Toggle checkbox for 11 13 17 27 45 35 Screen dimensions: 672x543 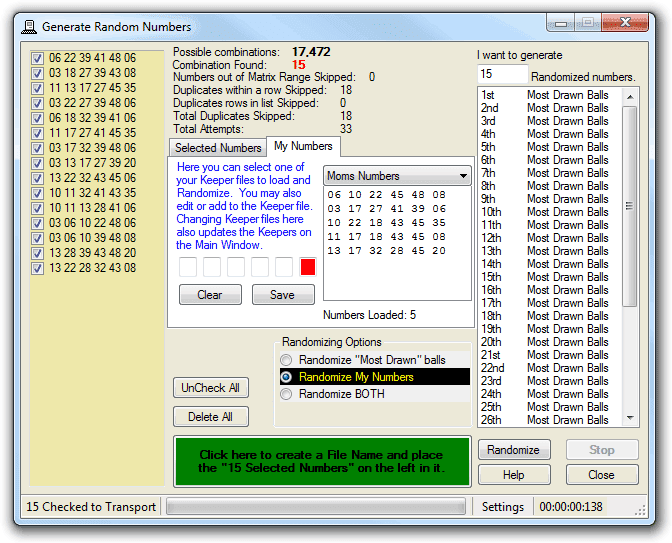(x=37, y=88)
